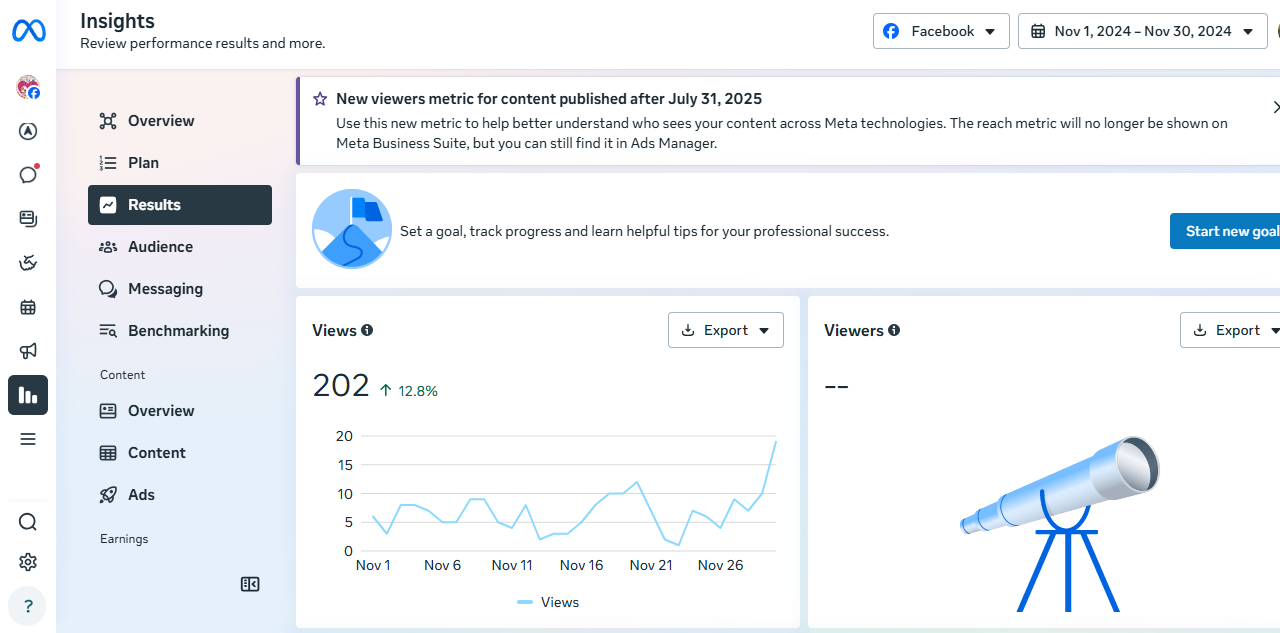1280x633 pixels.
Task: Click the Start new goal button
Action: tap(1228, 231)
